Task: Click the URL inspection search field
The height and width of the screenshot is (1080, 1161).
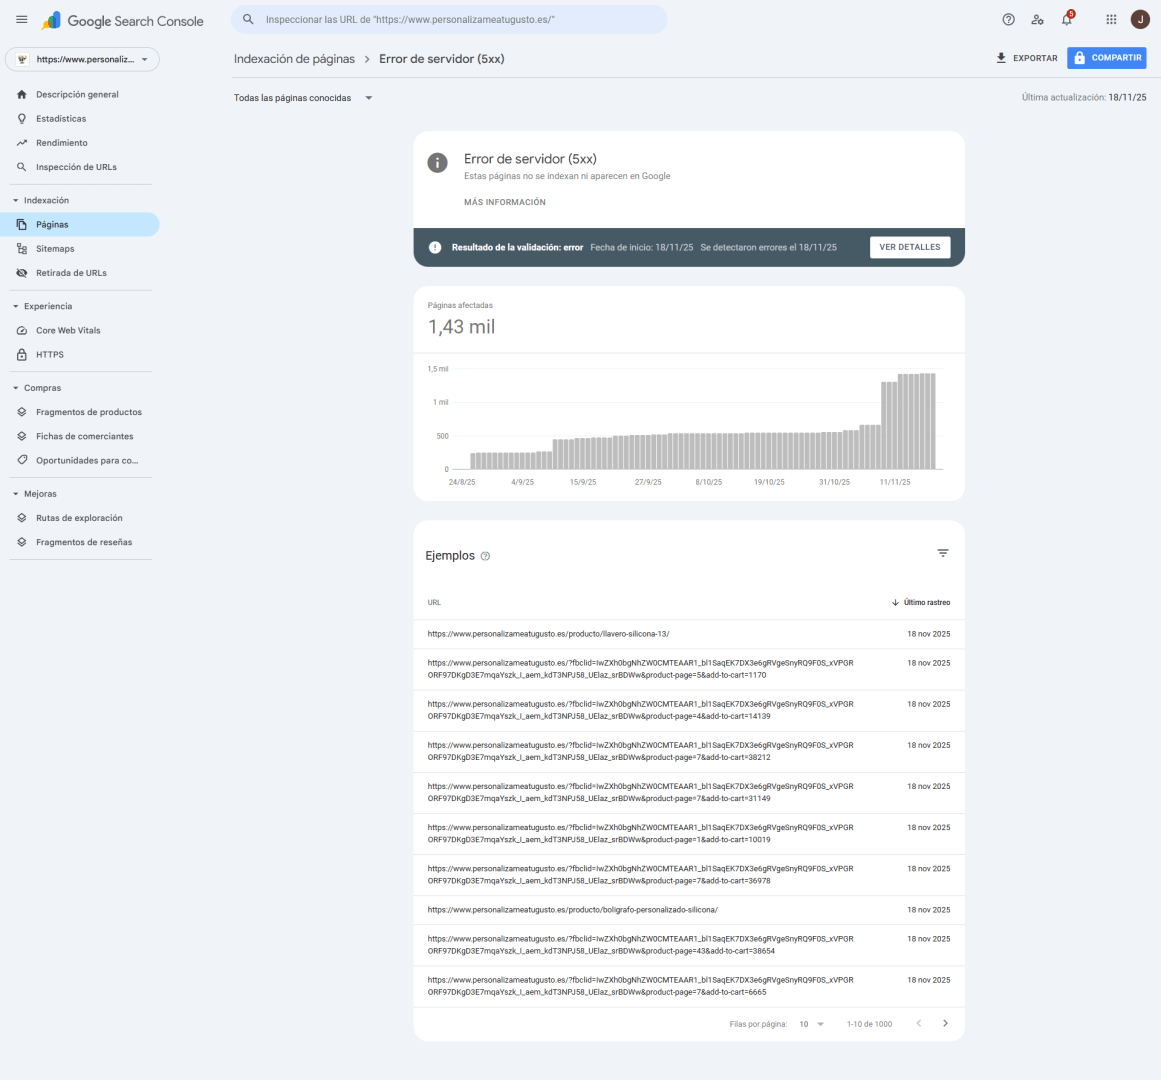Action: [450, 20]
